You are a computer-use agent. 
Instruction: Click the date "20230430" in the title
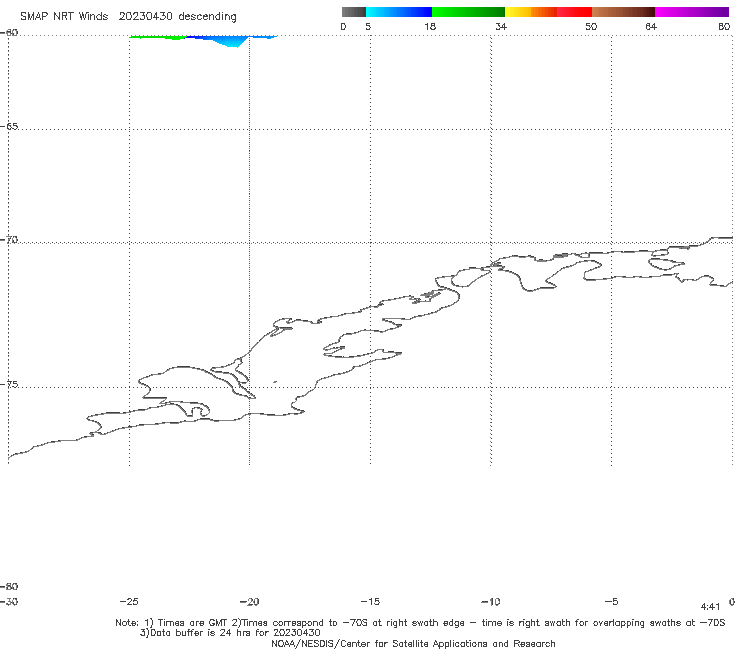[x=145, y=17]
